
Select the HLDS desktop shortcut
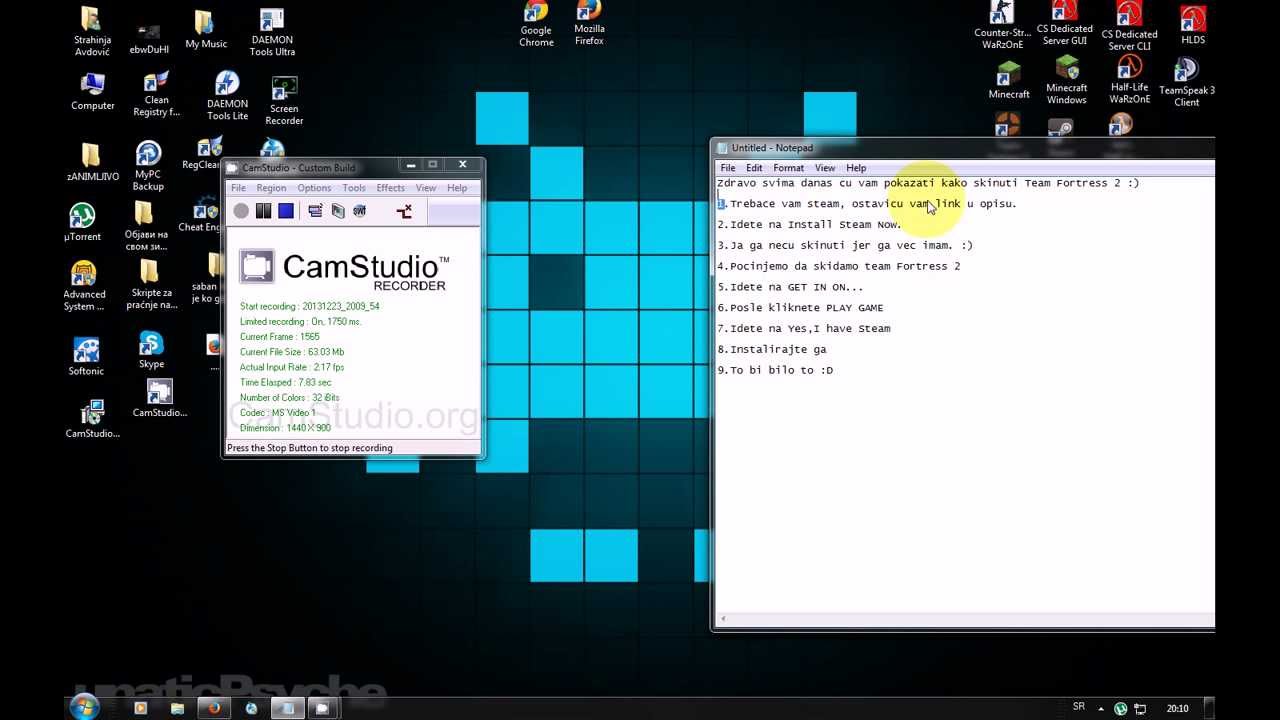(x=1192, y=25)
